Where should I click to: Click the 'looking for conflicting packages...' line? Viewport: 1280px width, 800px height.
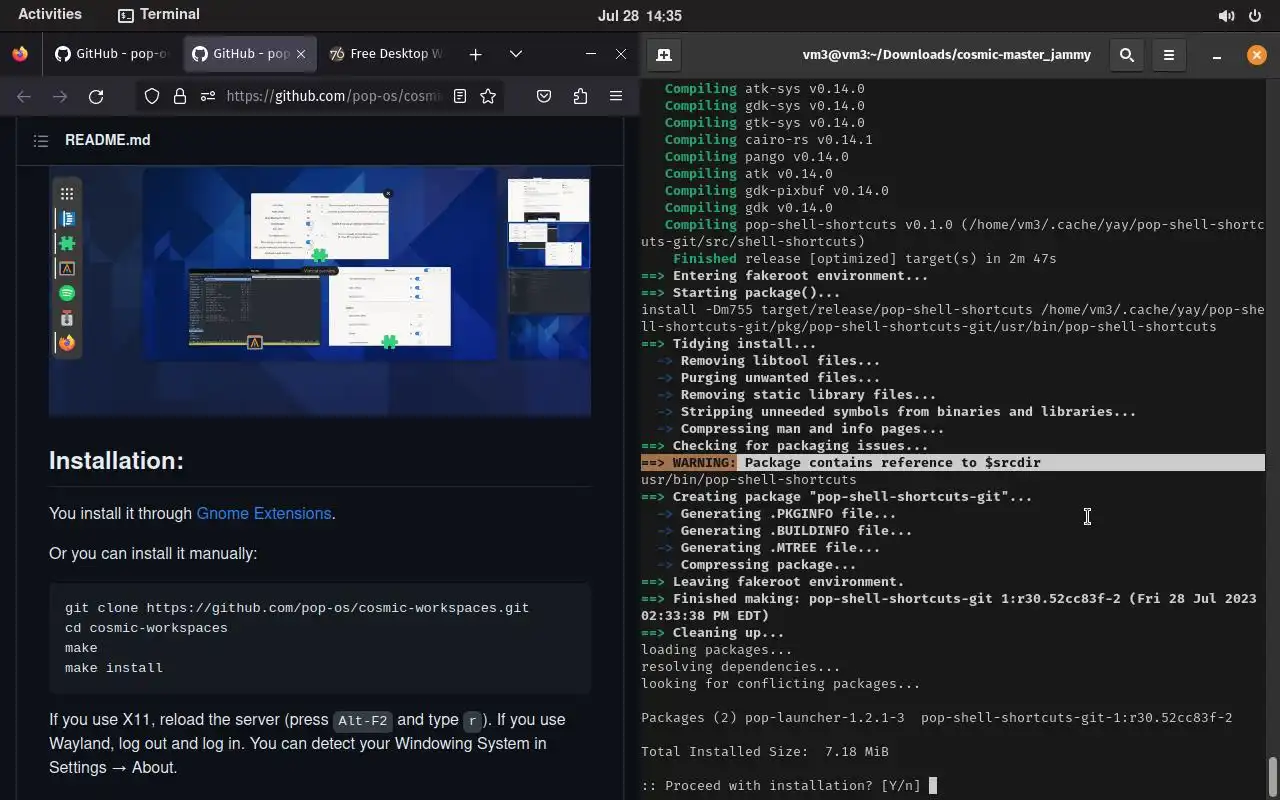pyautogui.click(x=781, y=684)
